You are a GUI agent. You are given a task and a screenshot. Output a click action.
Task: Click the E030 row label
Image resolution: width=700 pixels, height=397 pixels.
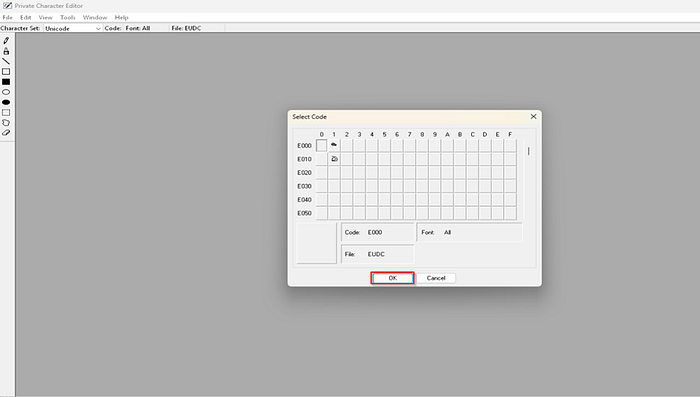coord(304,186)
